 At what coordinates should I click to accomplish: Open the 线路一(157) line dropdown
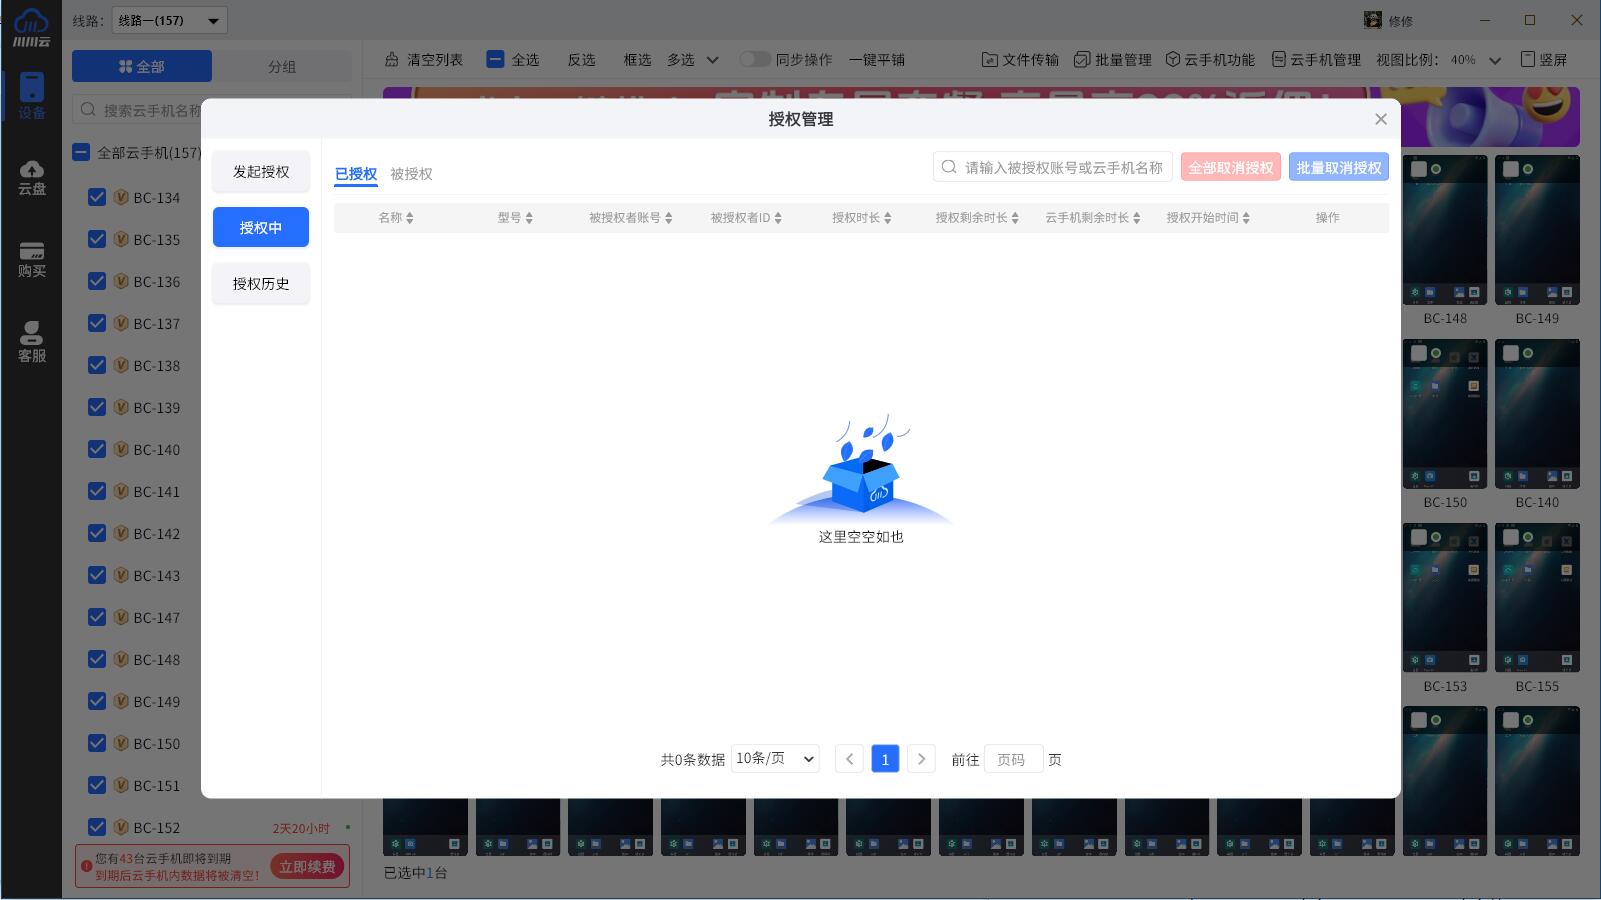(168, 20)
